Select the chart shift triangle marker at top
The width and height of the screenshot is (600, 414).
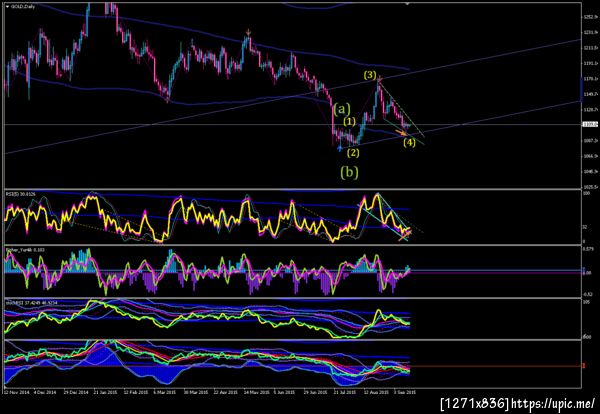click(x=408, y=3)
